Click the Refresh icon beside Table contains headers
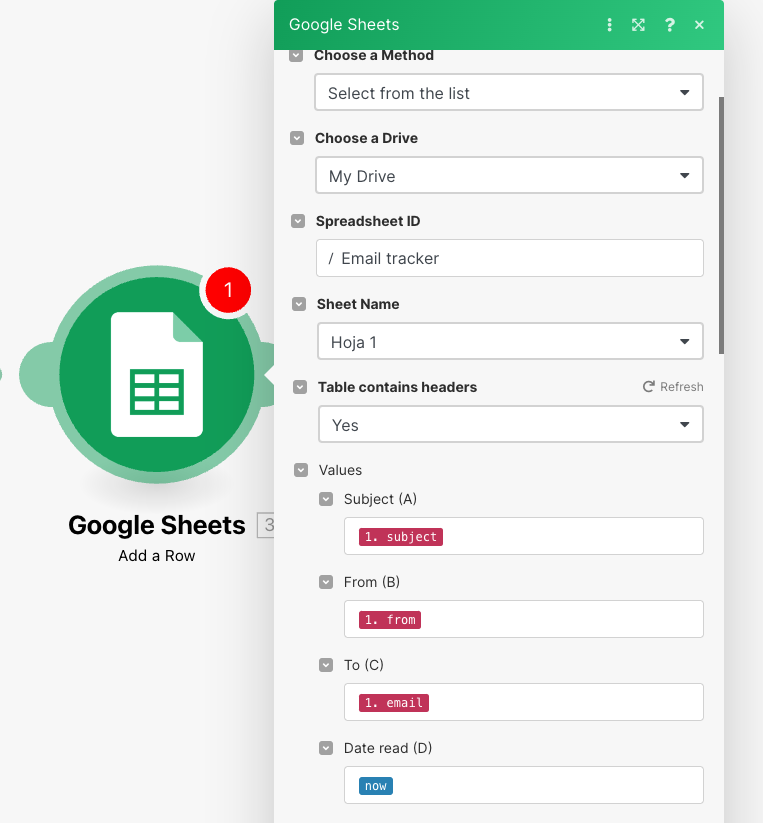Screen dimensions: 763x823 click(x=649, y=387)
